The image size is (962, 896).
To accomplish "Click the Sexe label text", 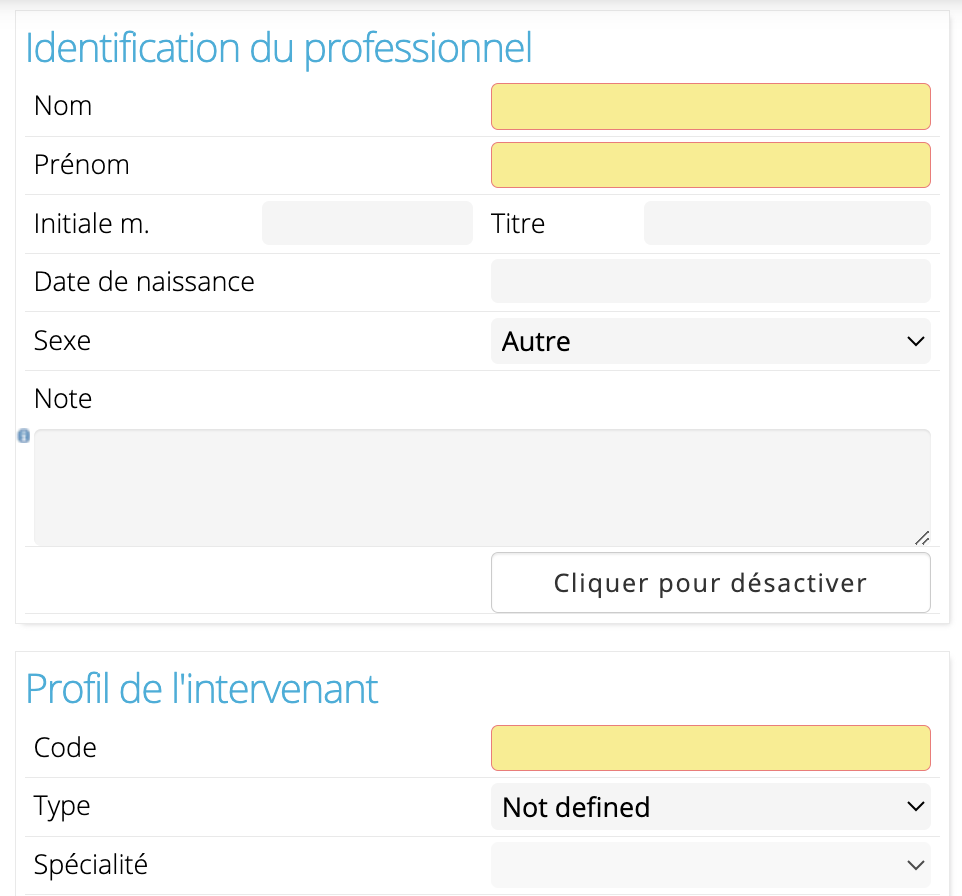I will [62, 341].
